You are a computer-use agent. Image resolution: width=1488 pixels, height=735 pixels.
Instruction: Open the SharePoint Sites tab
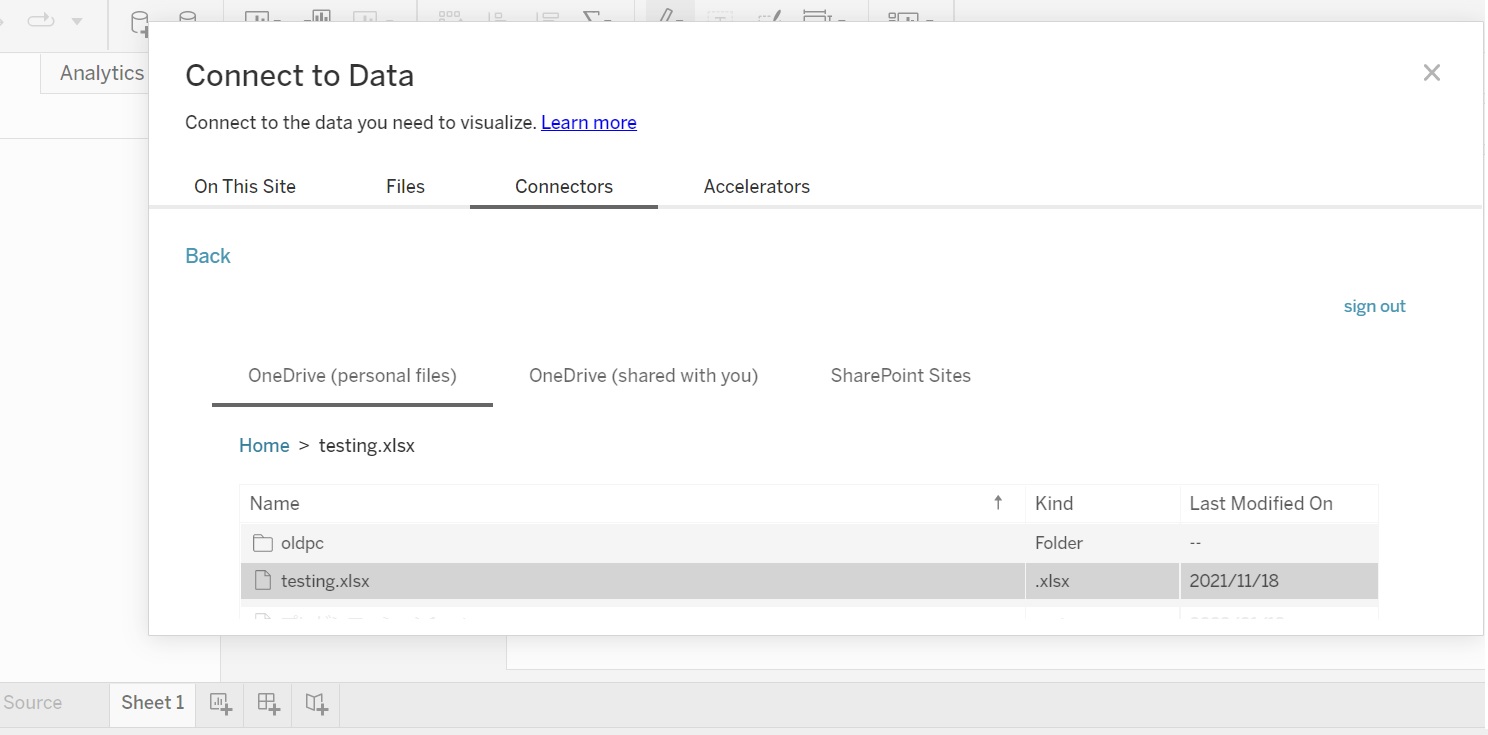(x=900, y=375)
